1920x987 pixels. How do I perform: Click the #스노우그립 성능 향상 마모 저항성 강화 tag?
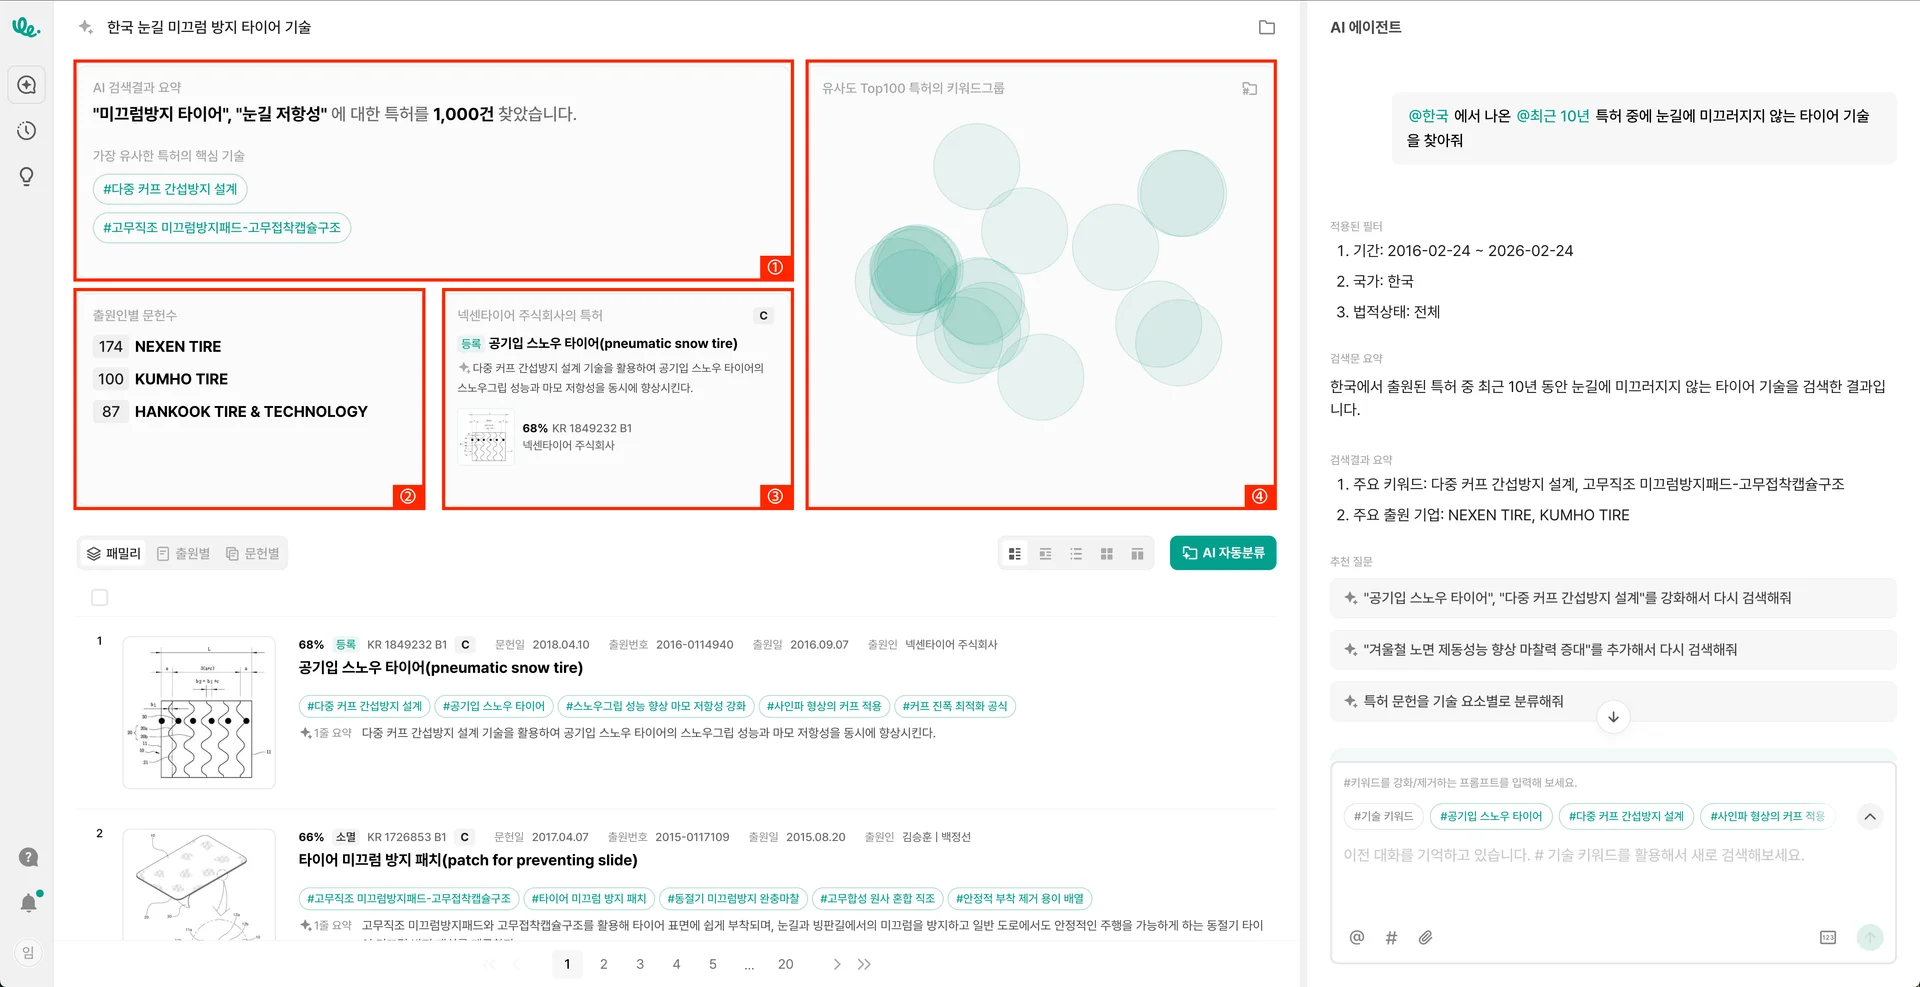[656, 706]
